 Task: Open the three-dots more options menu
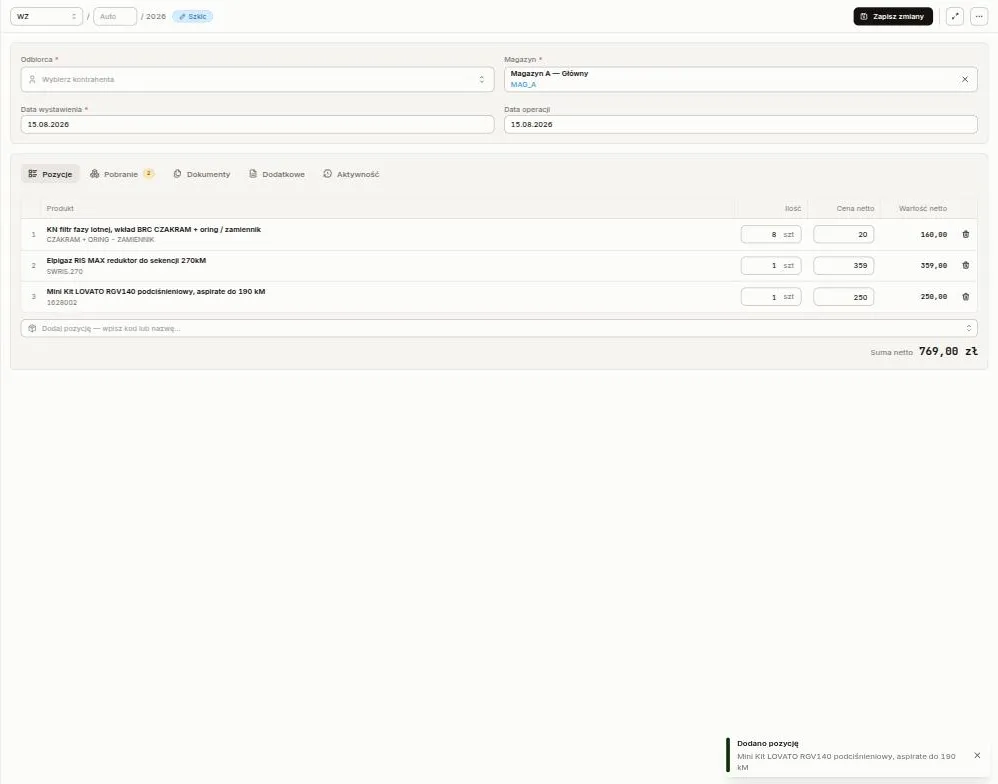[979, 17]
